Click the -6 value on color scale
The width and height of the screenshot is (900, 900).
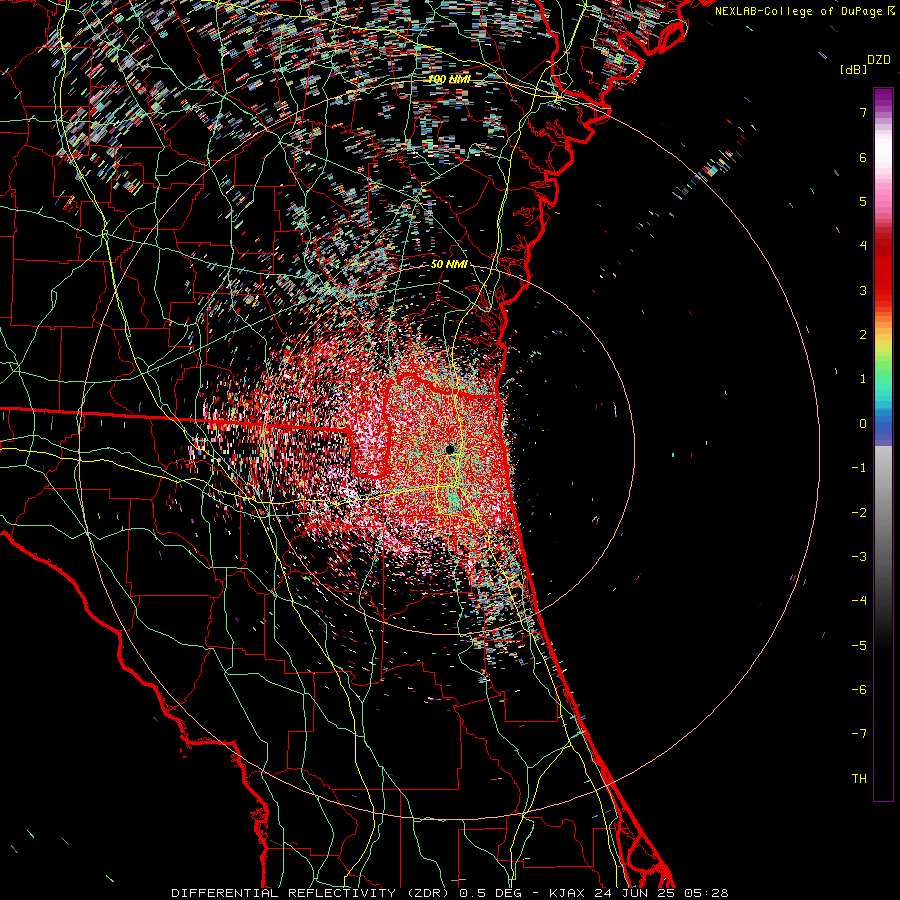pyautogui.click(x=859, y=690)
